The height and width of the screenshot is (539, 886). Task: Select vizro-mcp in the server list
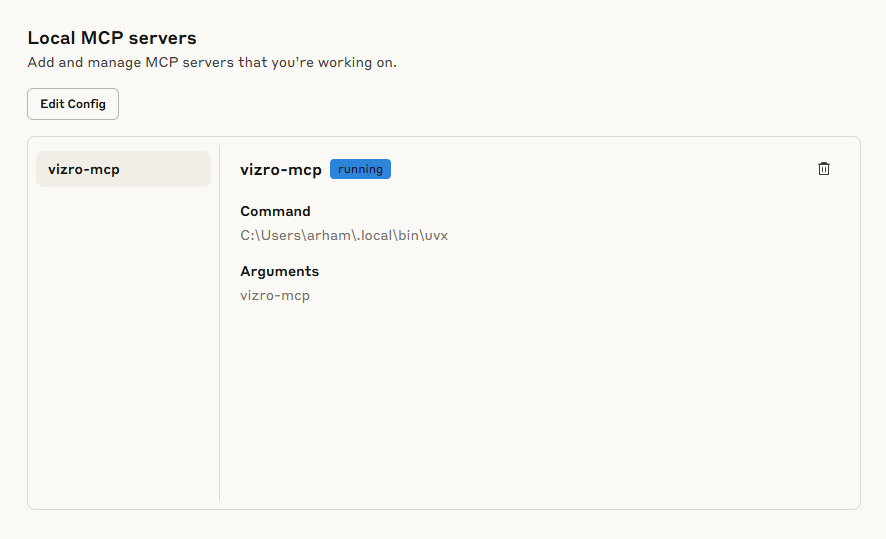(123, 169)
